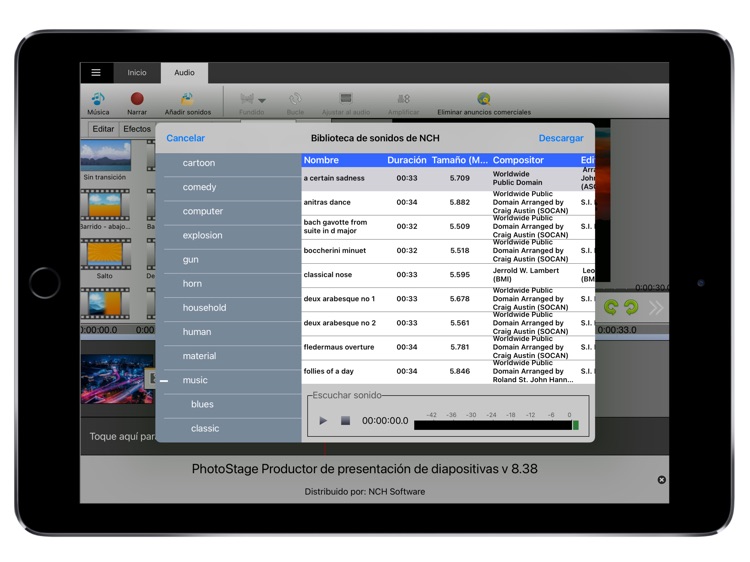Image resolution: width=750 pixels, height=562 pixels.
Task: Choose the Barrido - abajo transition thumbnail
Action: [106, 205]
